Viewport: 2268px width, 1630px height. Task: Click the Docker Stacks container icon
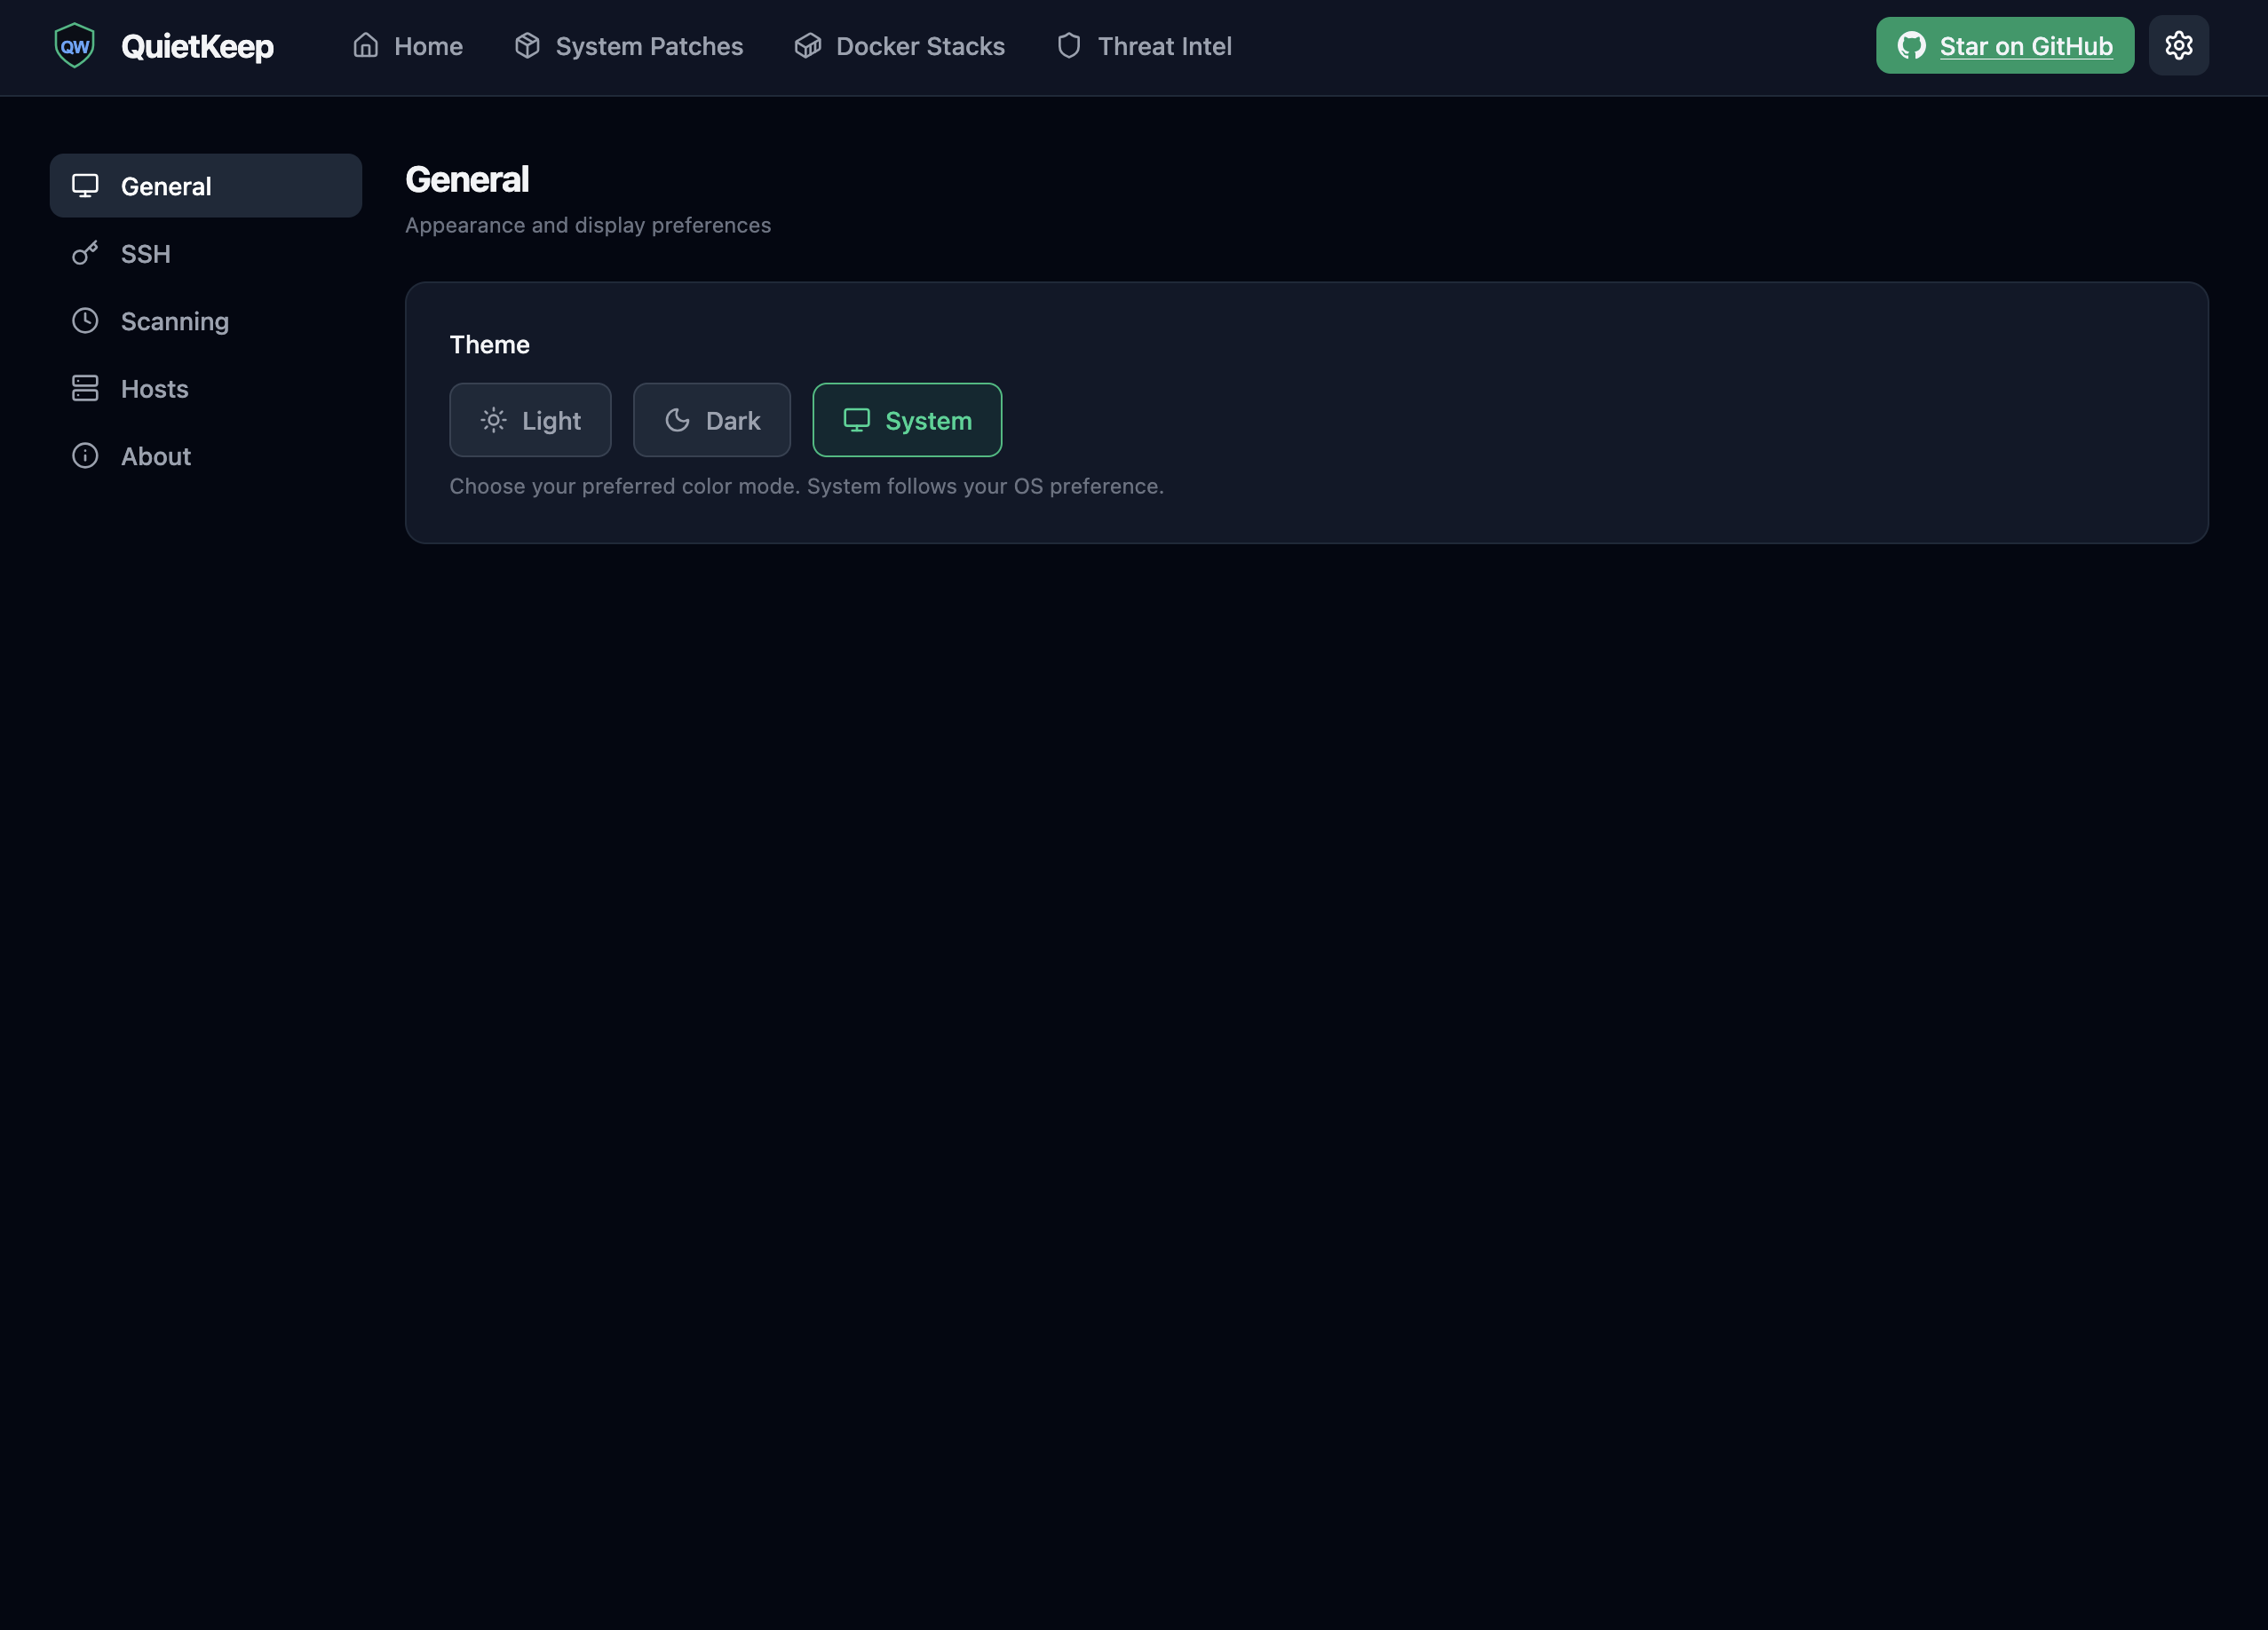pos(806,45)
